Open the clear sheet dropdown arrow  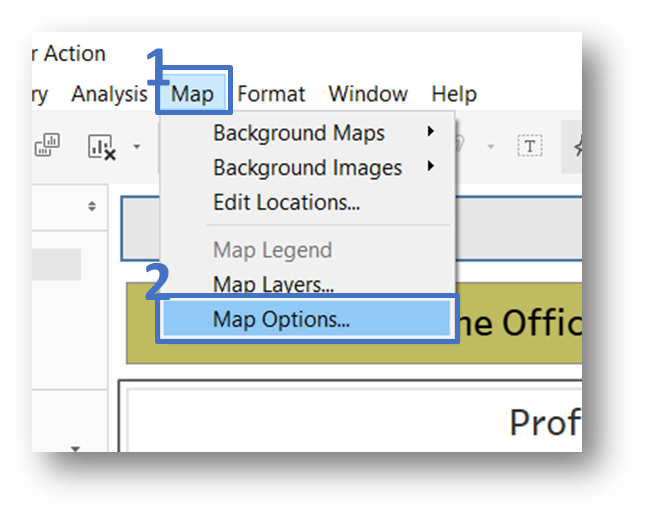137,146
